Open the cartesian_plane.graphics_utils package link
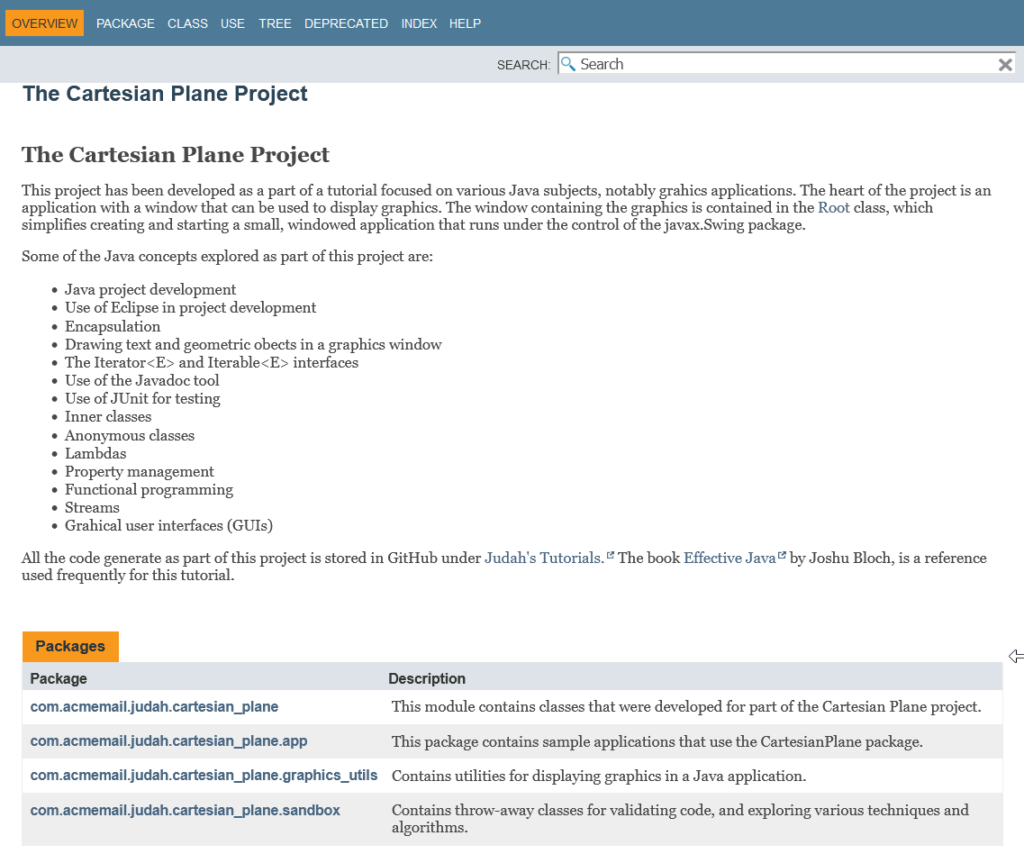 [x=204, y=775]
